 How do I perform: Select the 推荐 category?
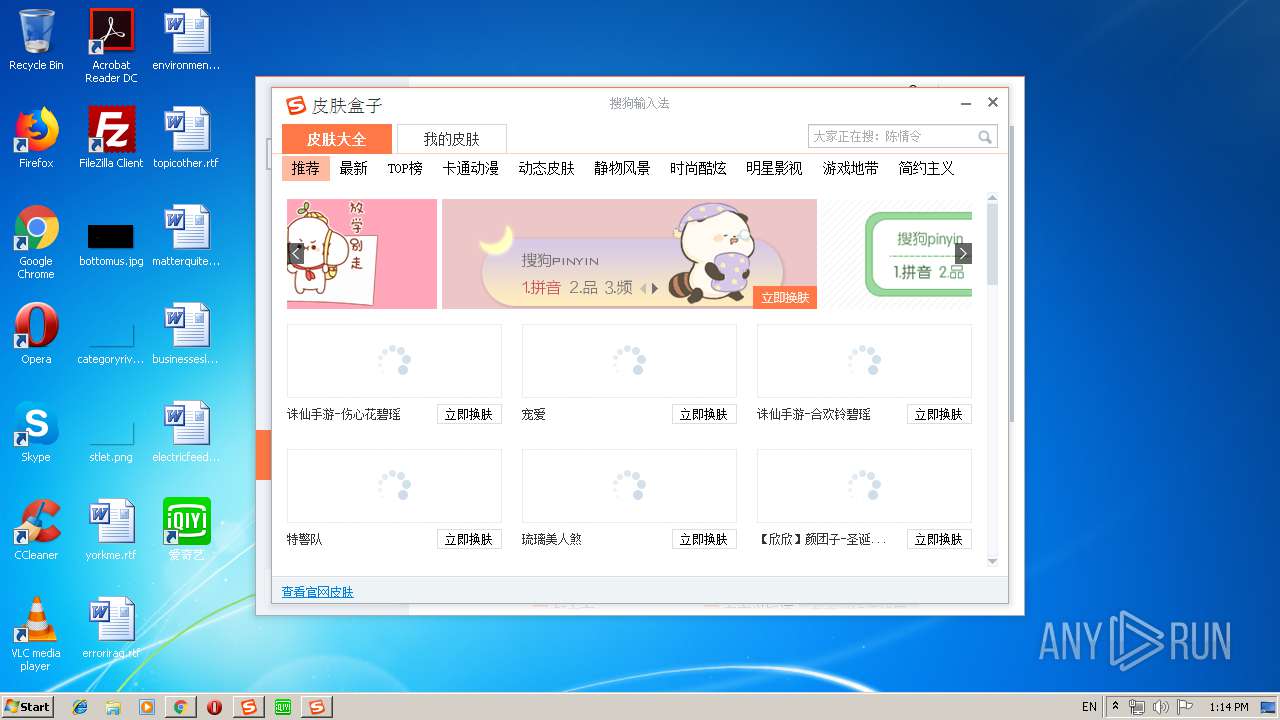point(306,168)
